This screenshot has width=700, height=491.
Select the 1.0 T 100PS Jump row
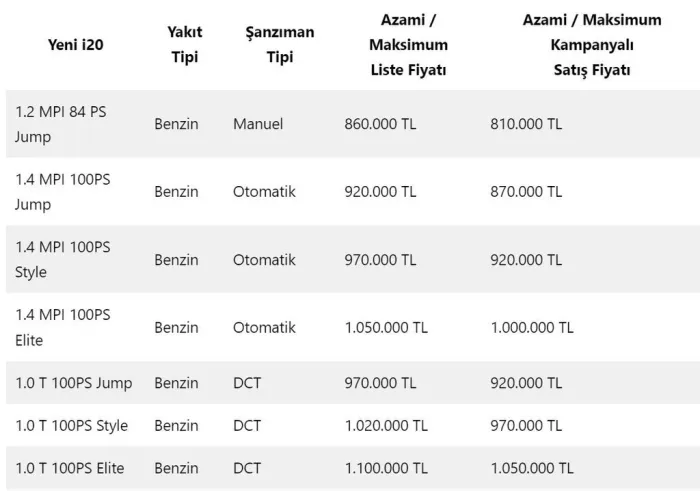click(353, 383)
